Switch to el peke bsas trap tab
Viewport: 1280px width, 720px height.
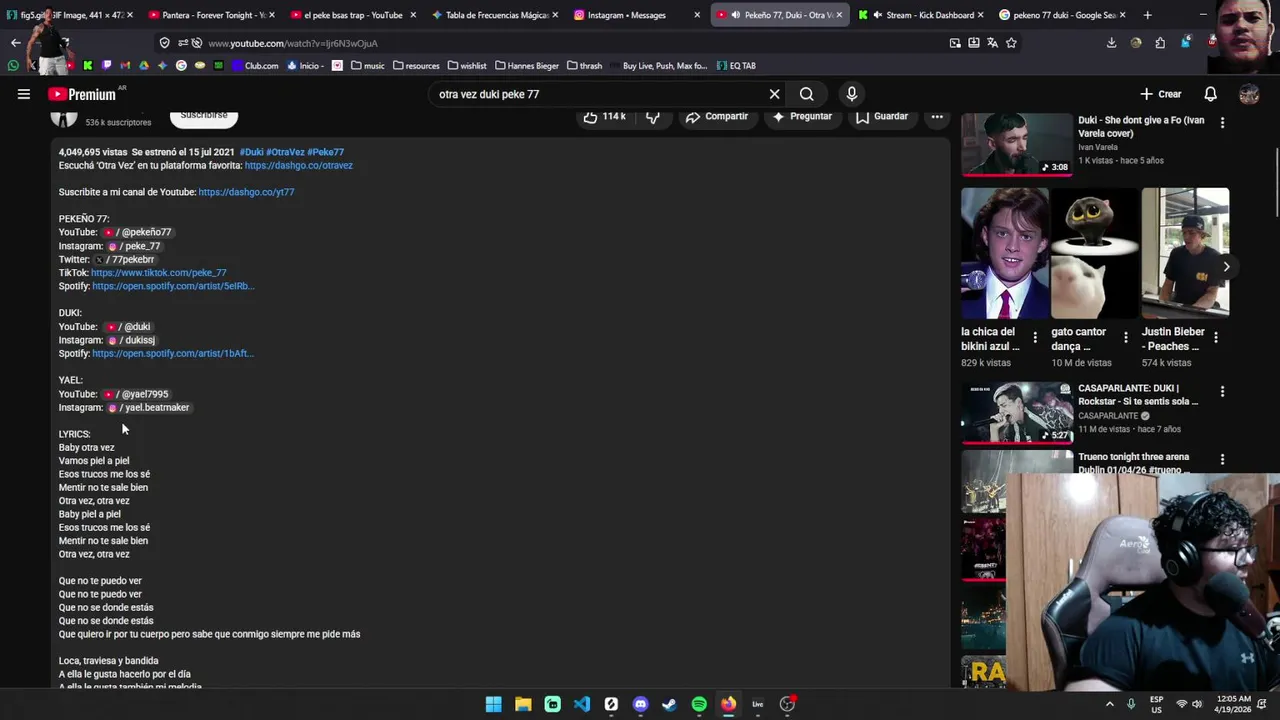[353, 15]
